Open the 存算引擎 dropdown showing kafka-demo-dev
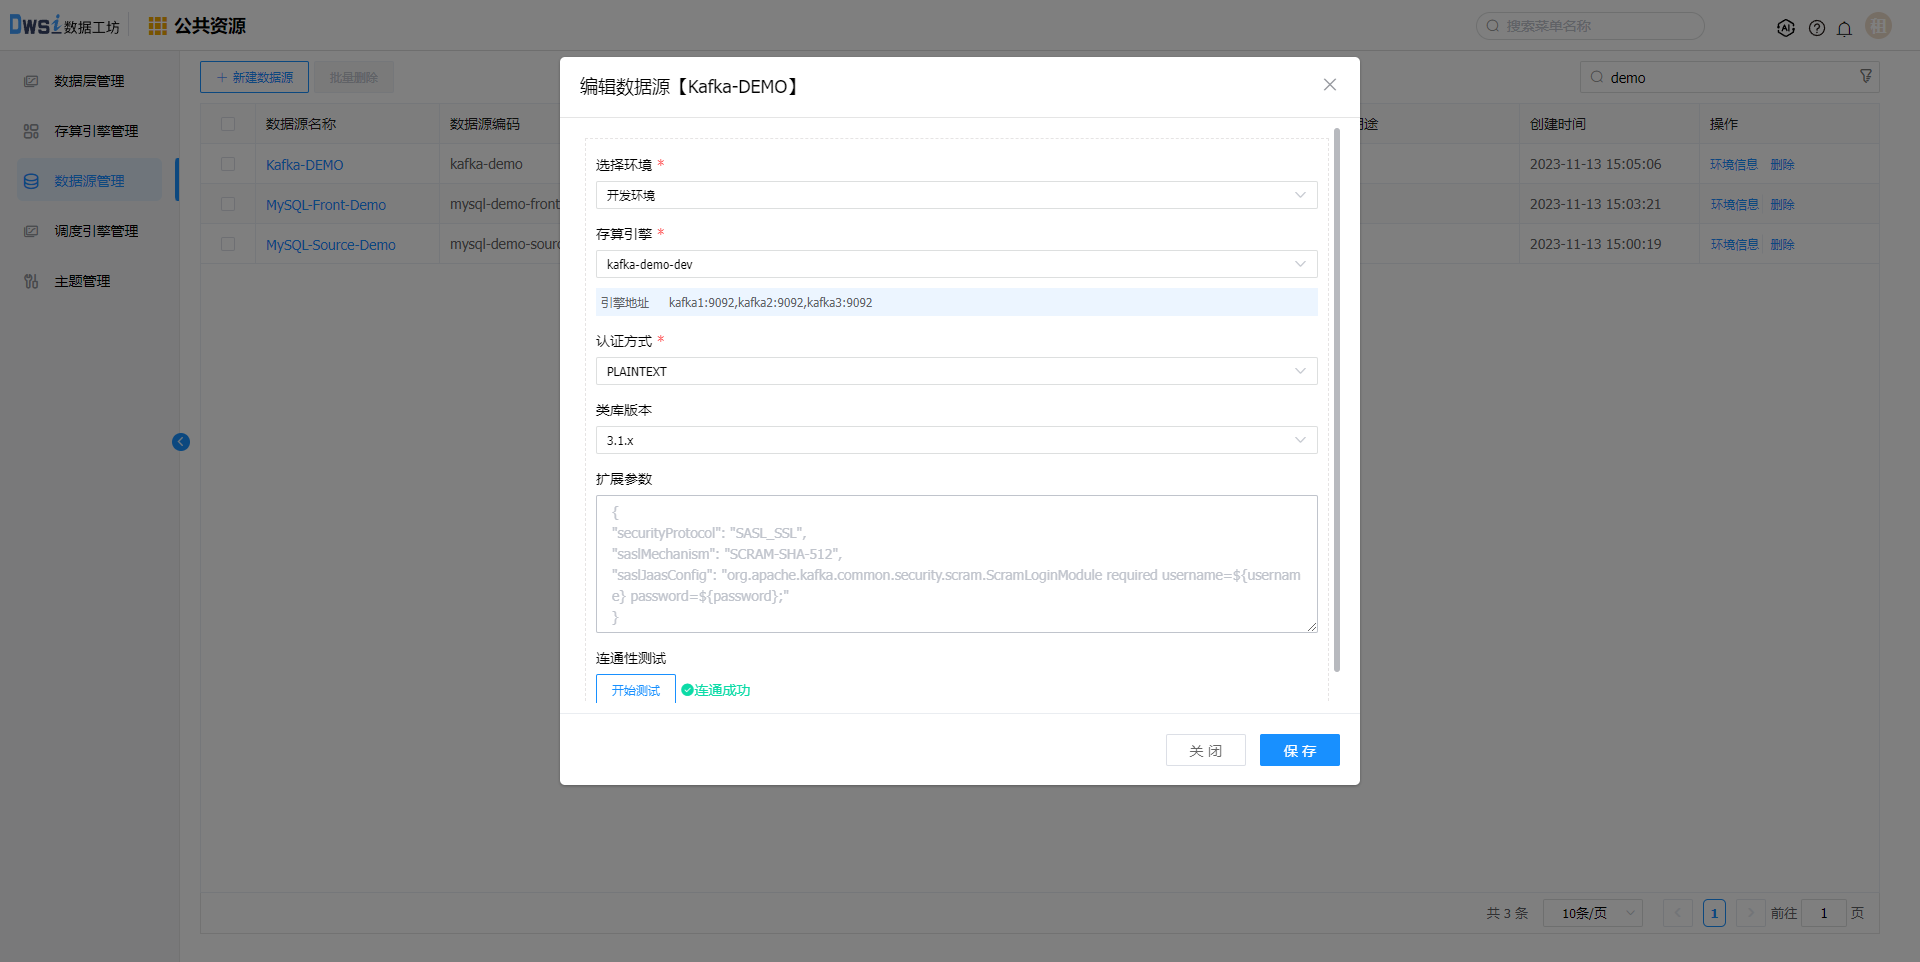This screenshot has height=962, width=1920. point(957,264)
